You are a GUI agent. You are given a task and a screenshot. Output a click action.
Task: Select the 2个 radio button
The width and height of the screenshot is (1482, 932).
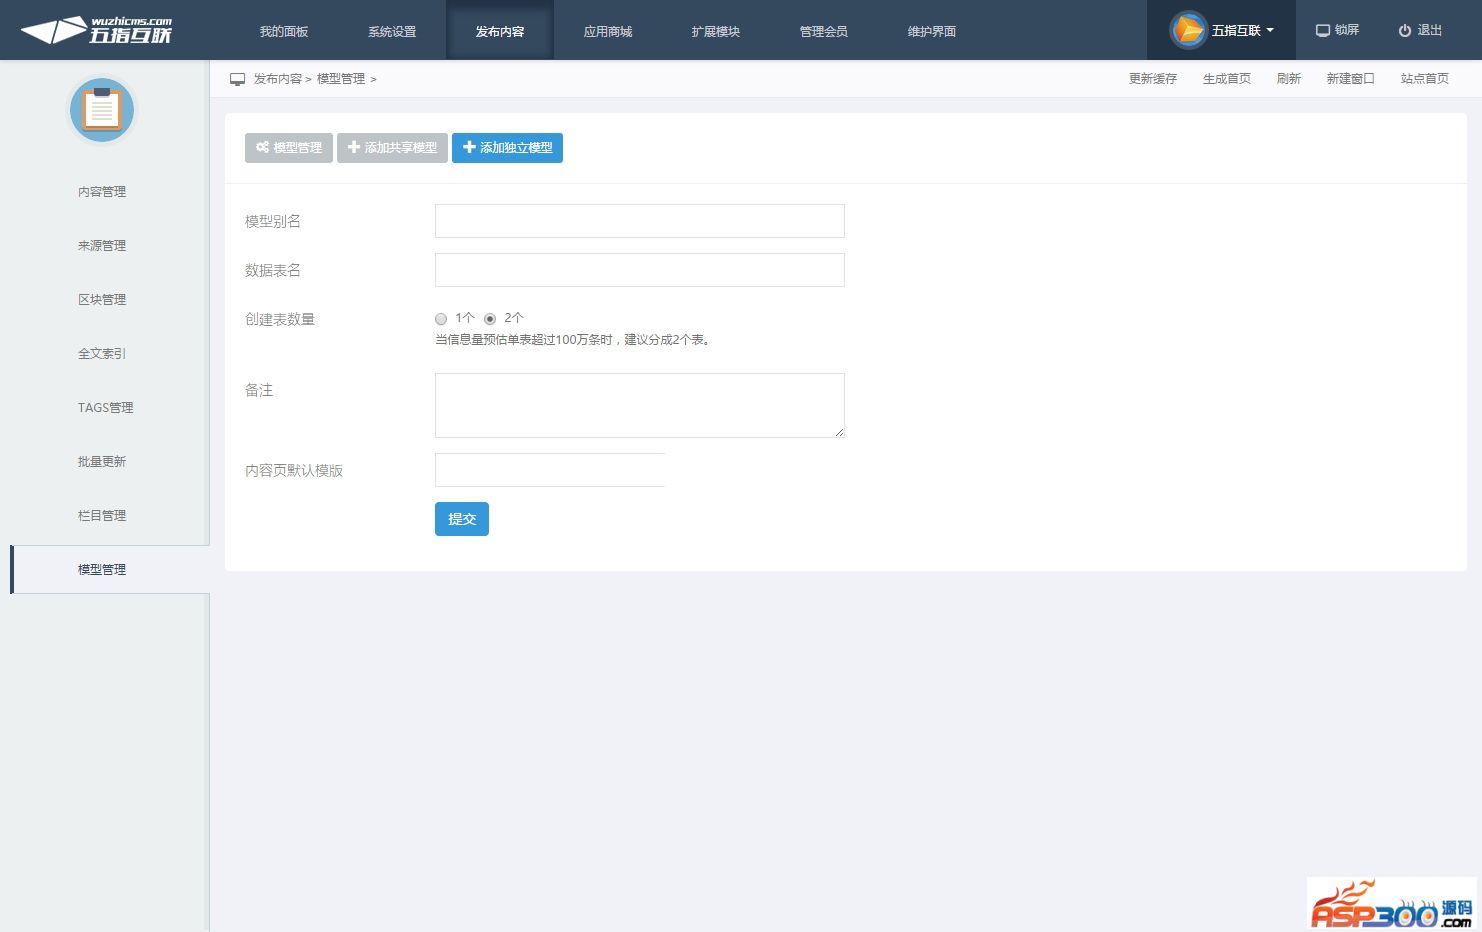point(490,319)
